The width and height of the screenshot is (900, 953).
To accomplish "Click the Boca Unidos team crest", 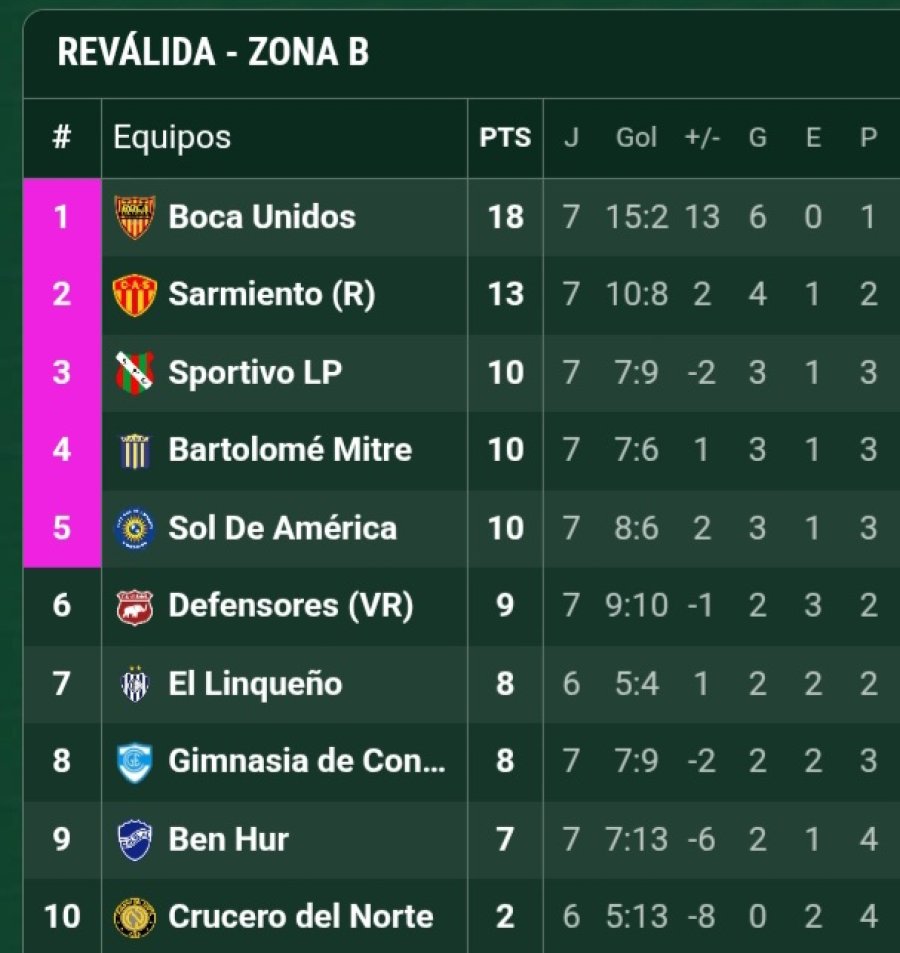I will (134, 217).
